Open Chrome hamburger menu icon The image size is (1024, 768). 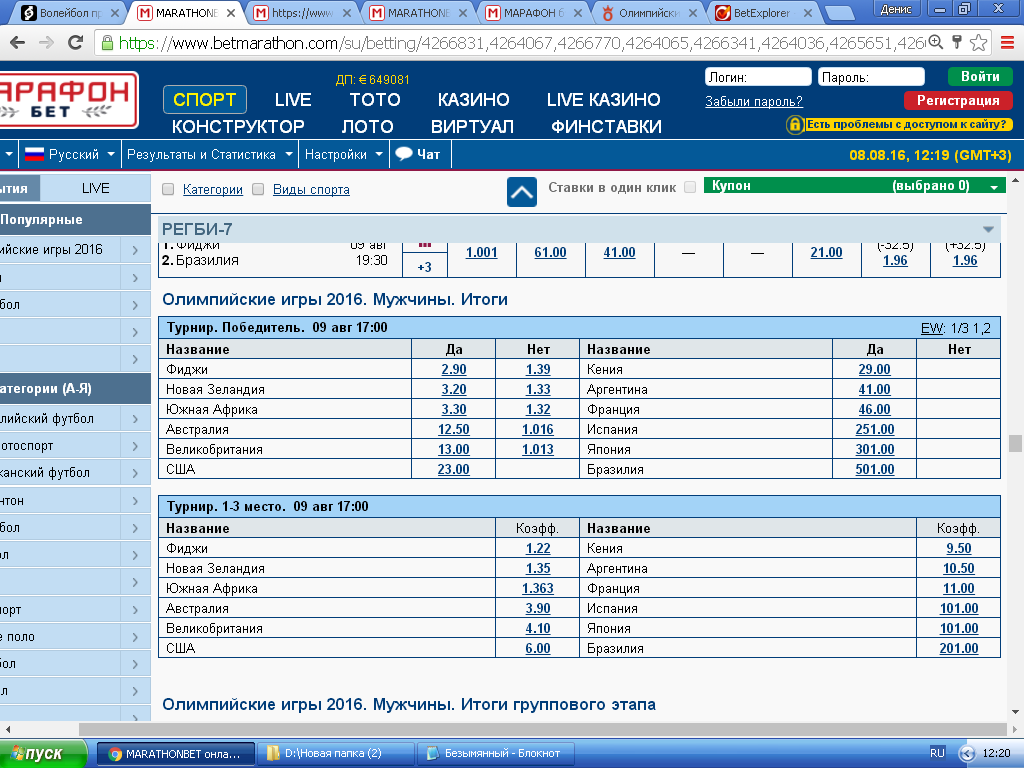point(1008,43)
